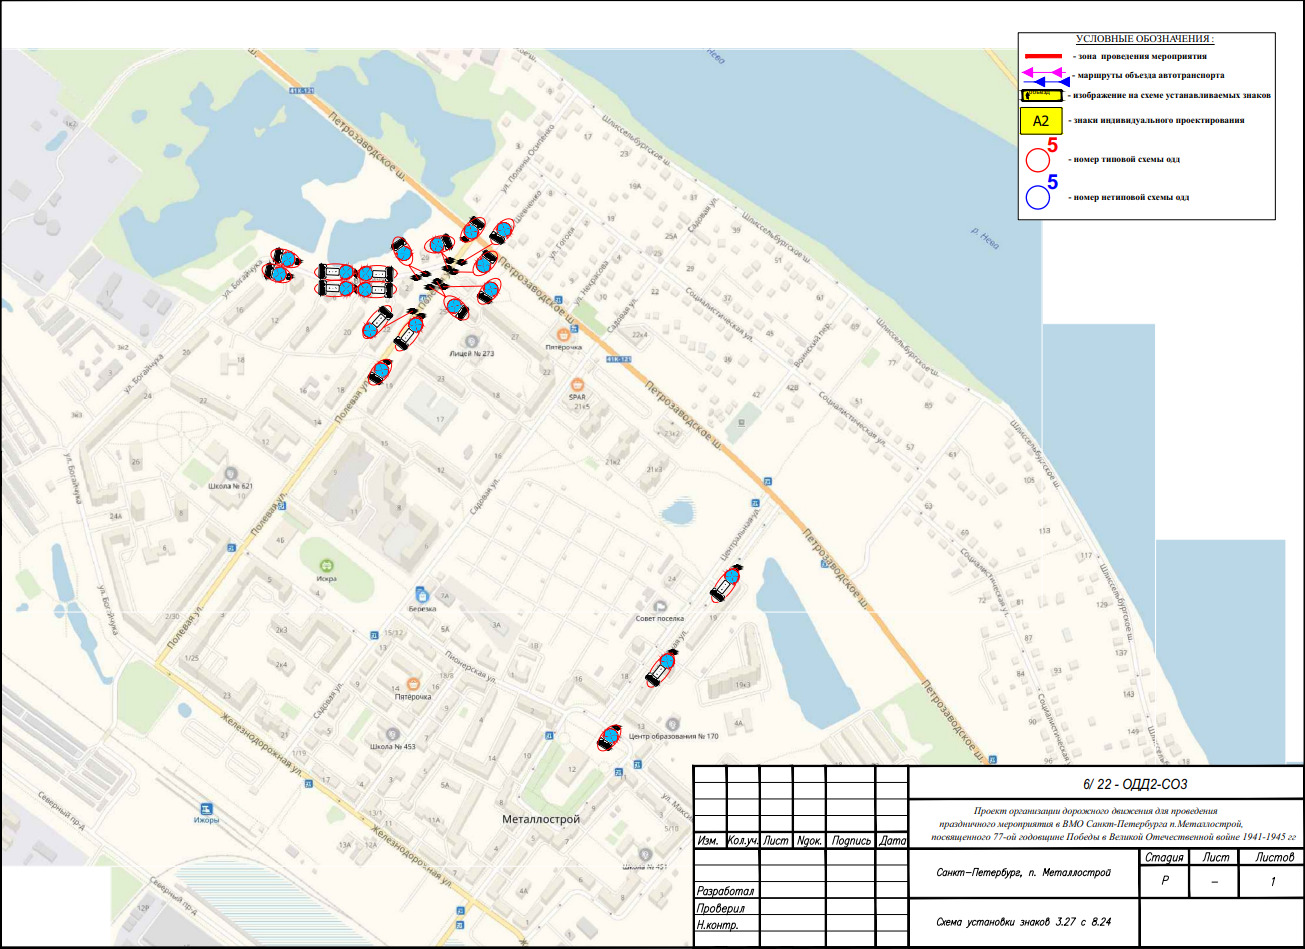Click the sign marker beside building 19 on Центральная ул.
The image size is (1305, 949).
(726, 584)
